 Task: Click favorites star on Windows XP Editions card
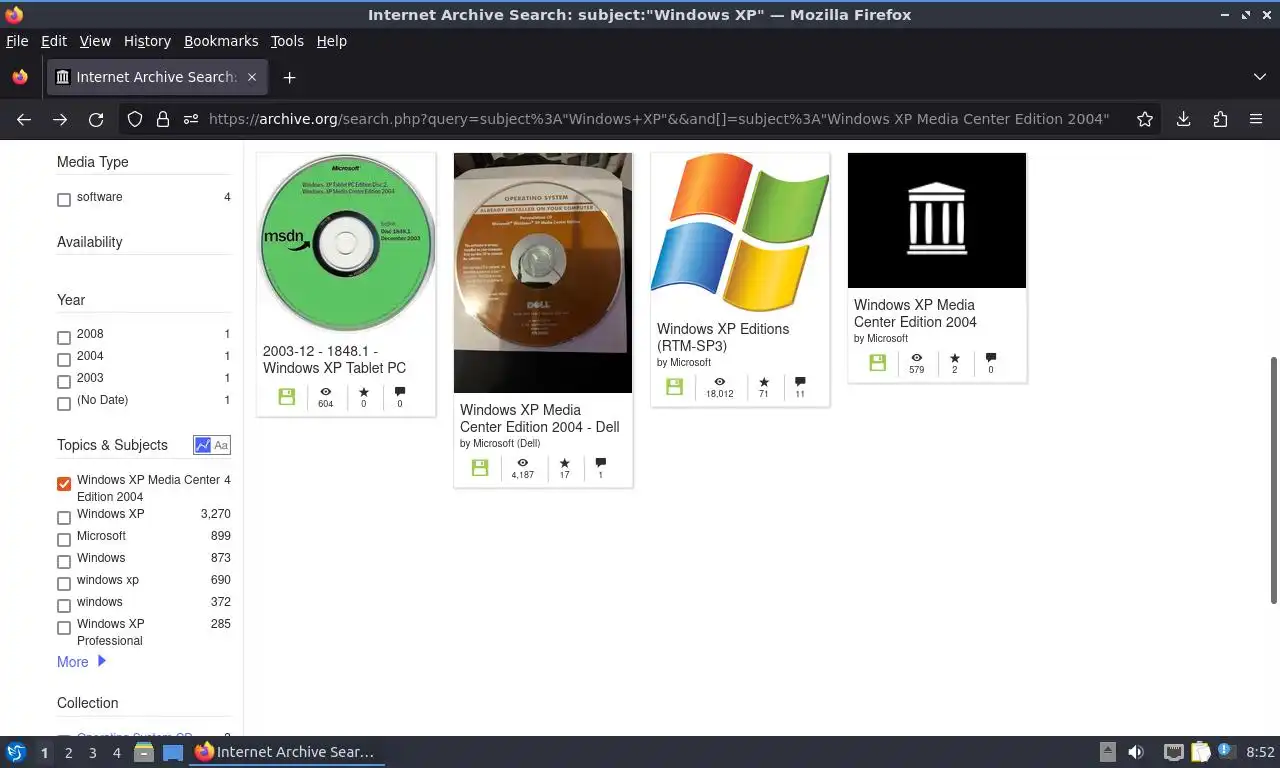pyautogui.click(x=764, y=382)
